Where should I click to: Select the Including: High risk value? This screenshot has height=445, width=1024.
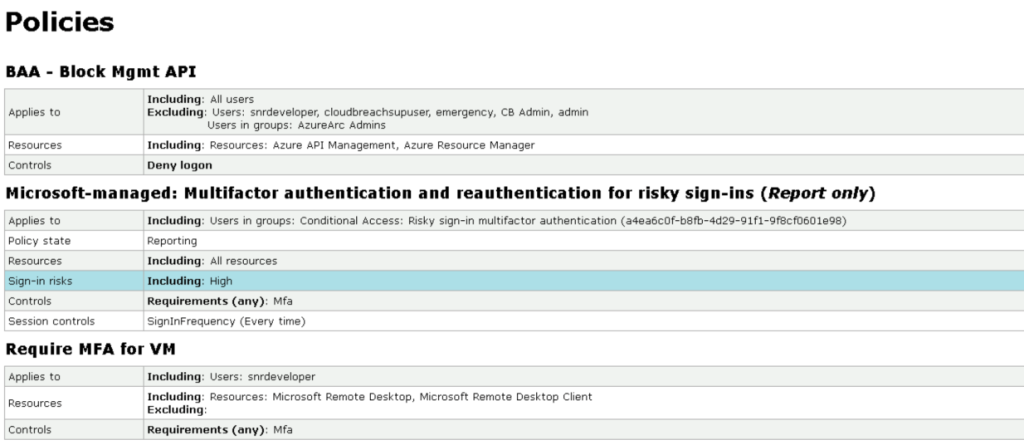coord(190,281)
